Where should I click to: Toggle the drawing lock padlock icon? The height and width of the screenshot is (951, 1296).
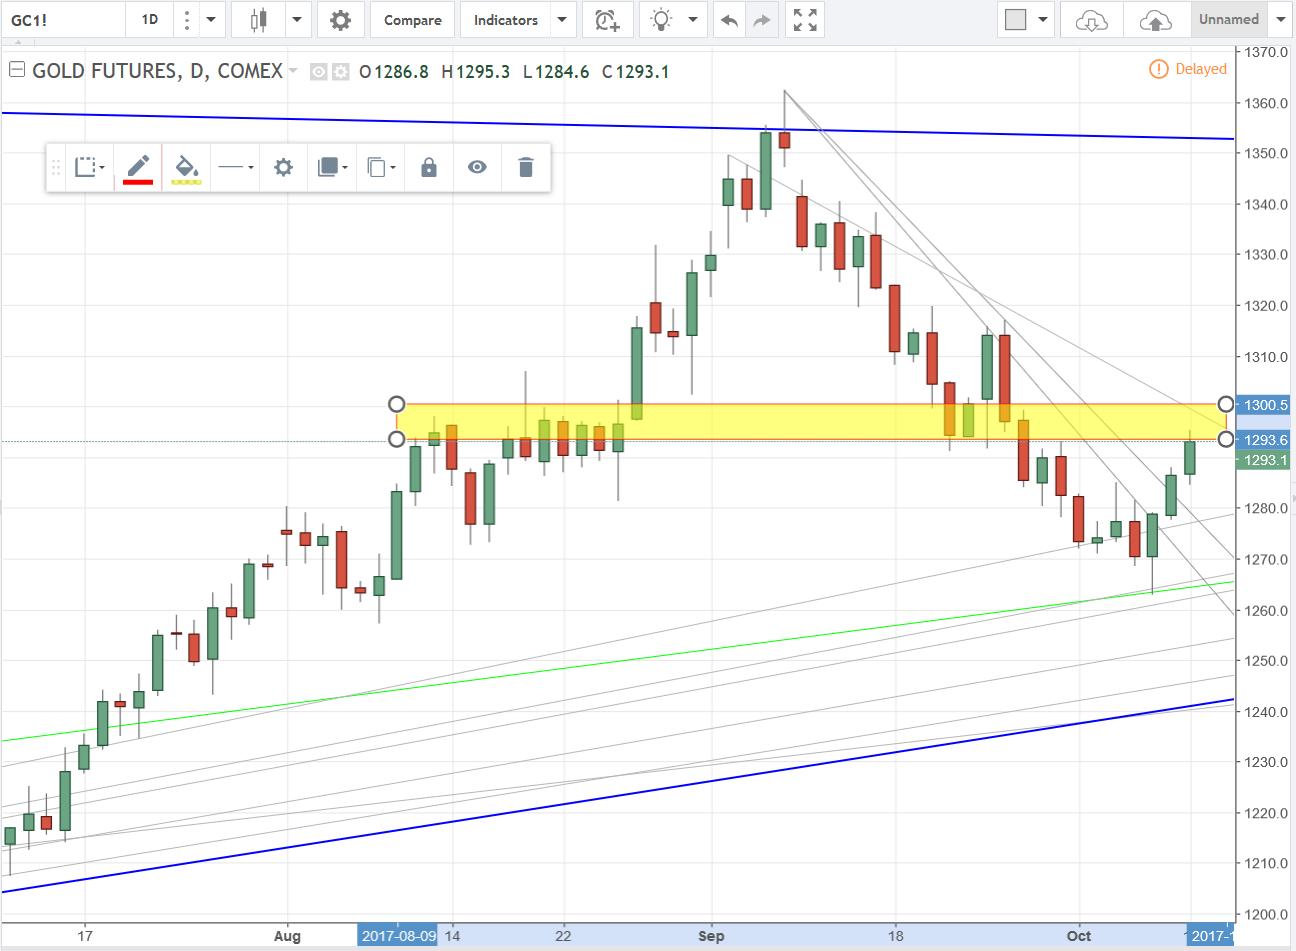(428, 168)
